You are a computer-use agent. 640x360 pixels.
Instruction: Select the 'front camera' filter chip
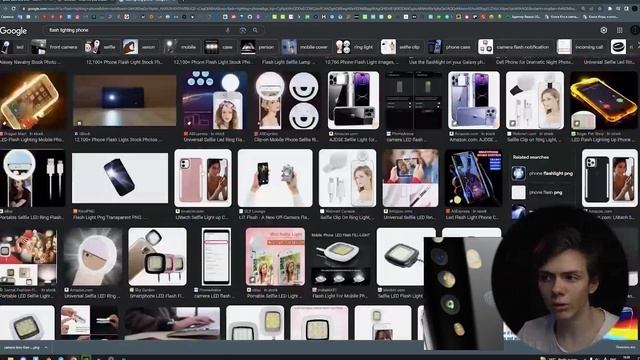[55, 47]
